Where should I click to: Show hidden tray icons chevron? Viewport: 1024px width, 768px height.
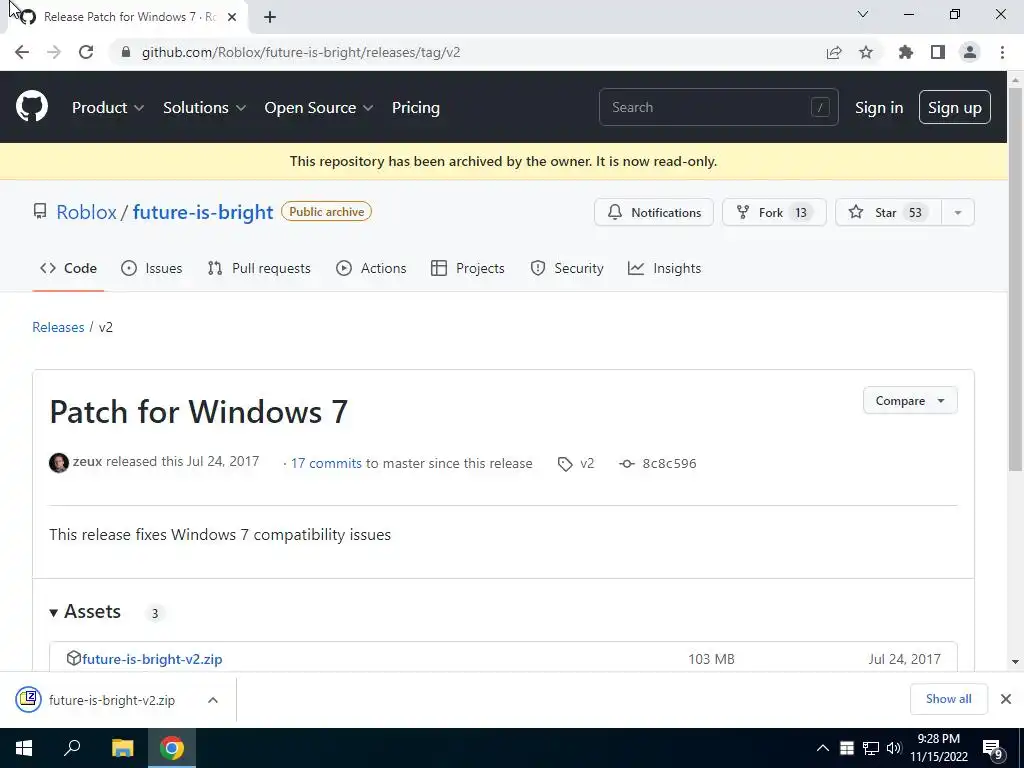(x=823, y=748)
